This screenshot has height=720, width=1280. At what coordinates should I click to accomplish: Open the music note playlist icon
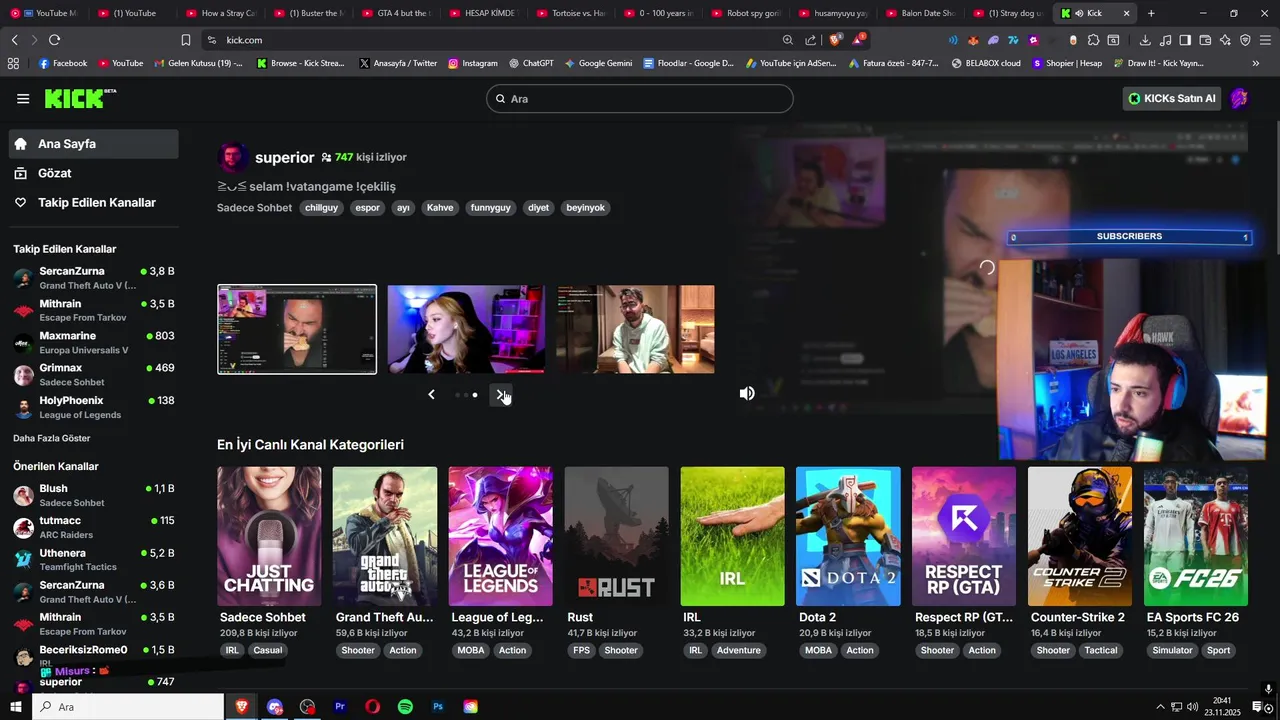click(x=1165, y=40)
